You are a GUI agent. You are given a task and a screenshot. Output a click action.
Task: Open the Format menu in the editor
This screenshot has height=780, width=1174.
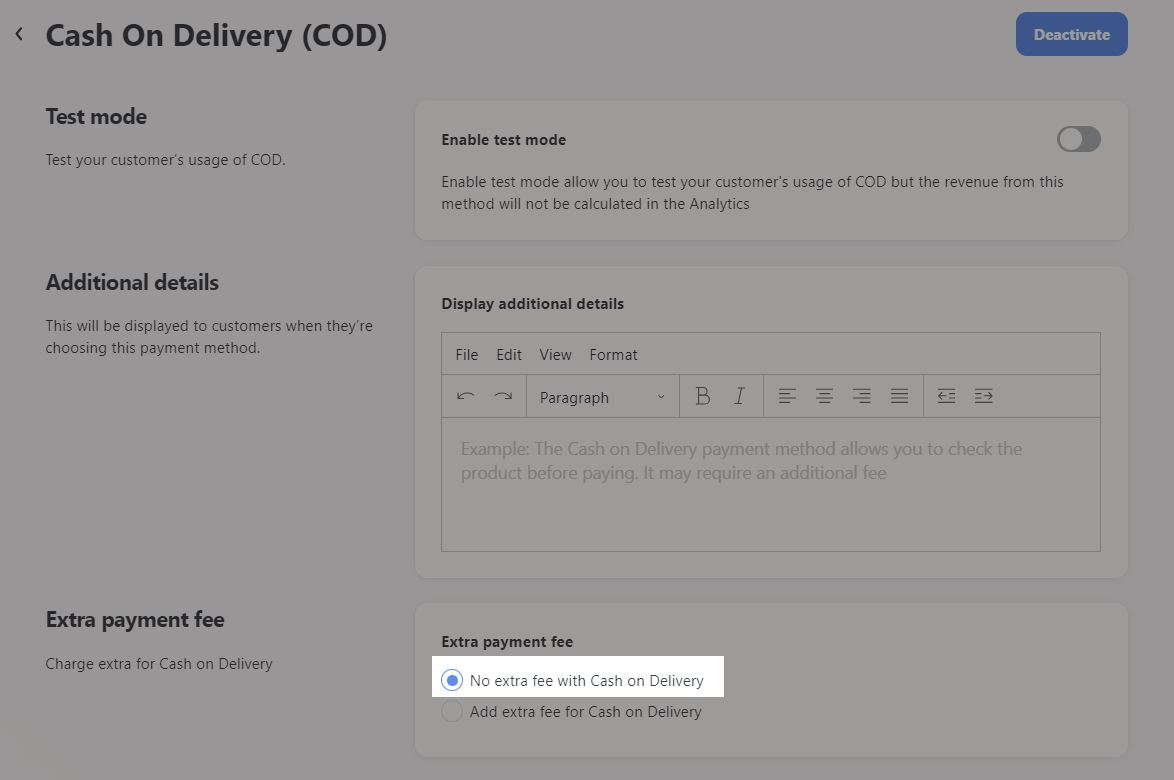613,355
